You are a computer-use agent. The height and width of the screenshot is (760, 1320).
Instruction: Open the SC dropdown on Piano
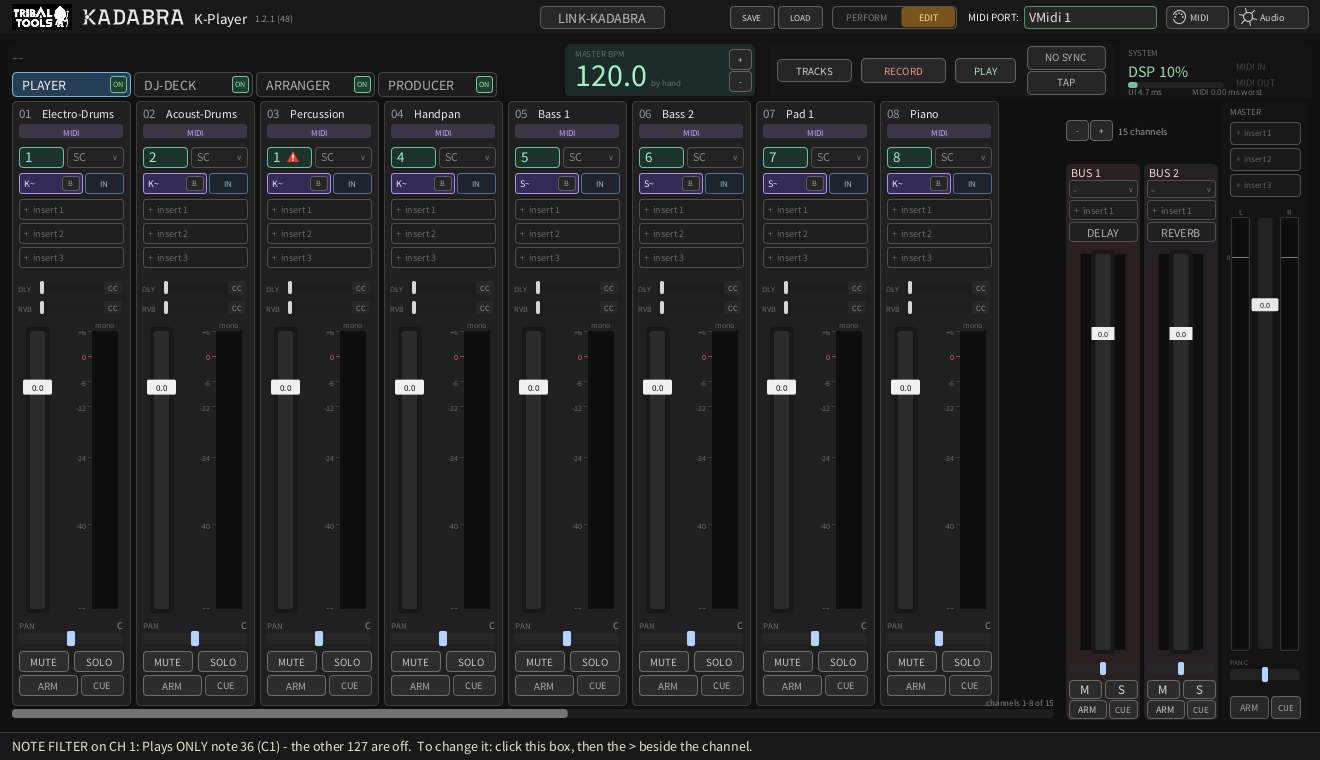click(963, 157)
